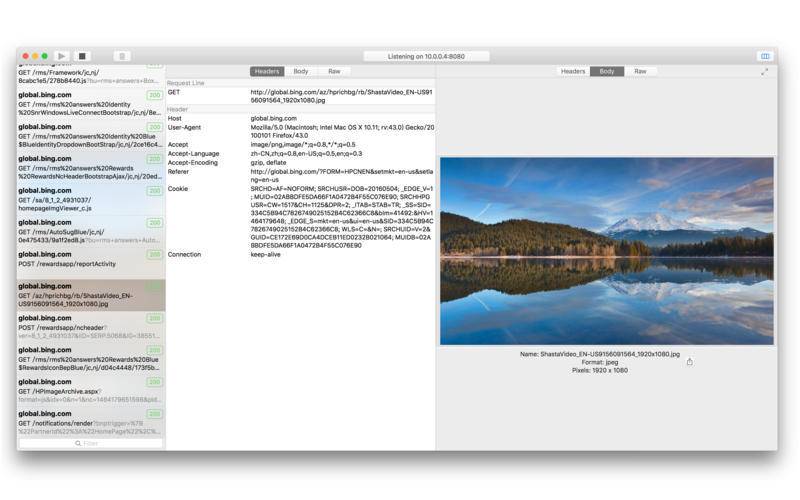Click the image Name caption text

pos(600,354)
